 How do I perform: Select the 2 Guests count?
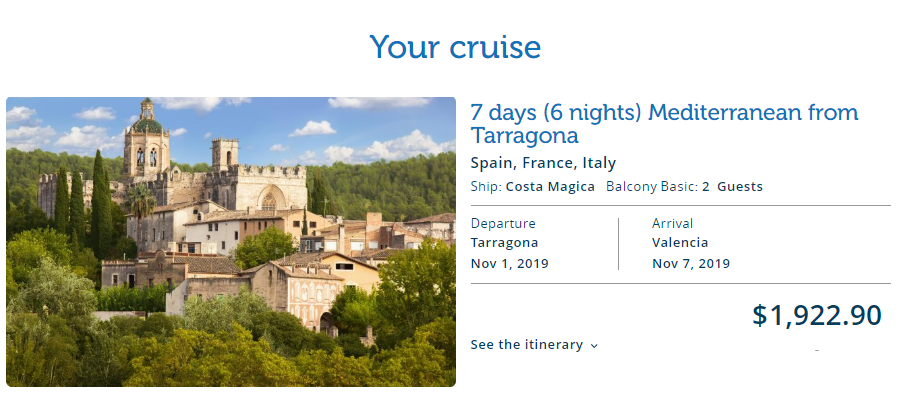pos(732,187)
